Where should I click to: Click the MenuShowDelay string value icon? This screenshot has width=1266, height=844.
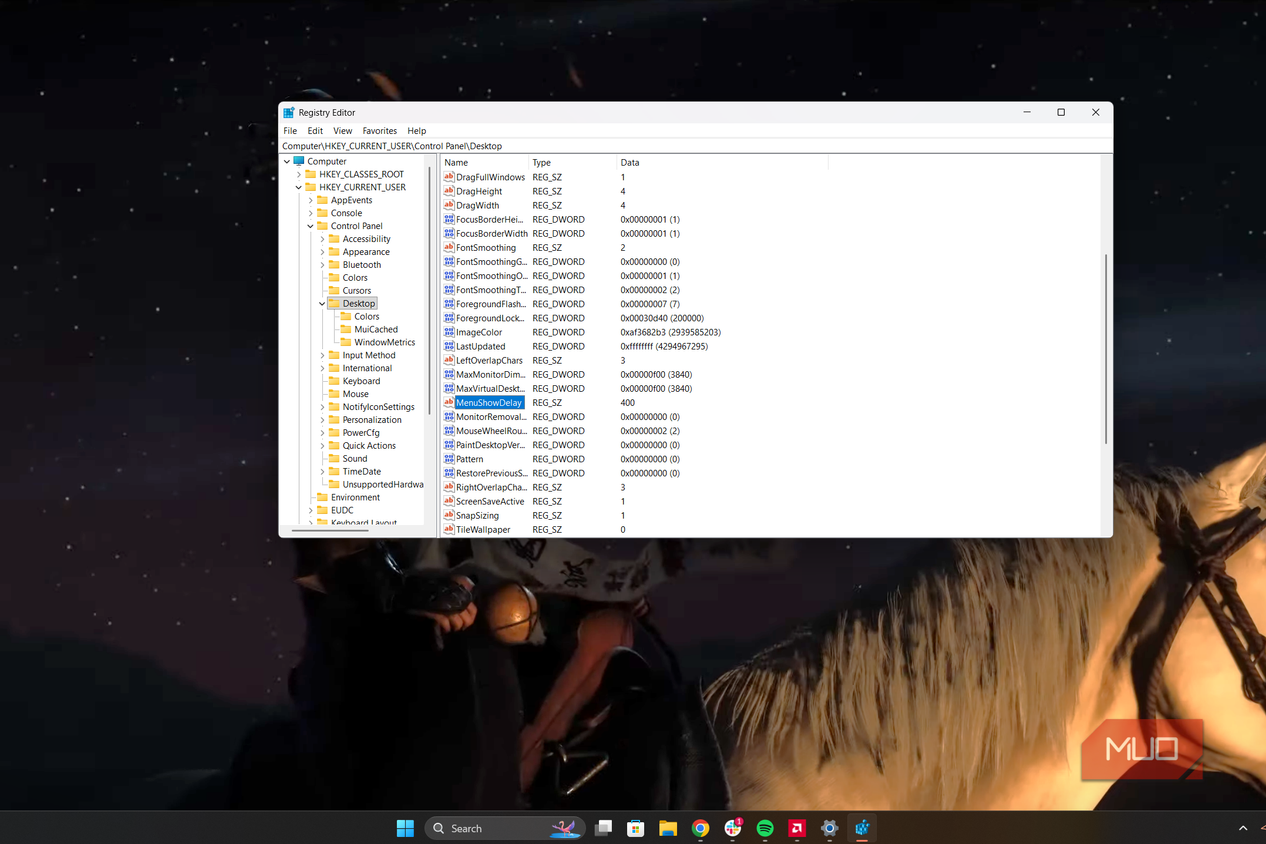(449, 403)
